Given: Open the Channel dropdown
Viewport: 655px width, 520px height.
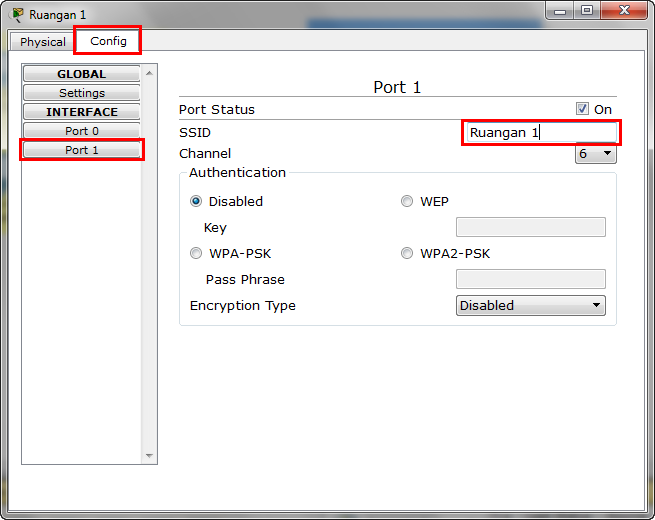Looking at the screenshot, I should coord(595,154).
